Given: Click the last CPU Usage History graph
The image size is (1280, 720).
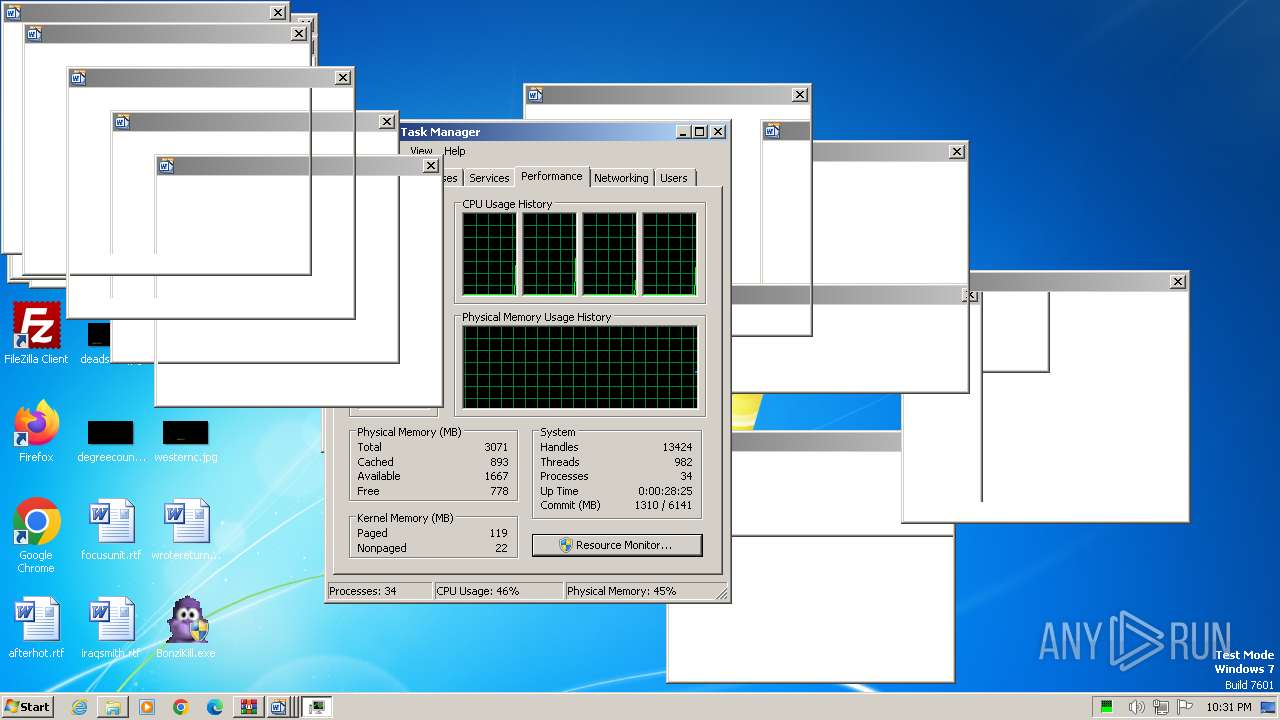Looking at the screenshot, I should tap(669, 254).
